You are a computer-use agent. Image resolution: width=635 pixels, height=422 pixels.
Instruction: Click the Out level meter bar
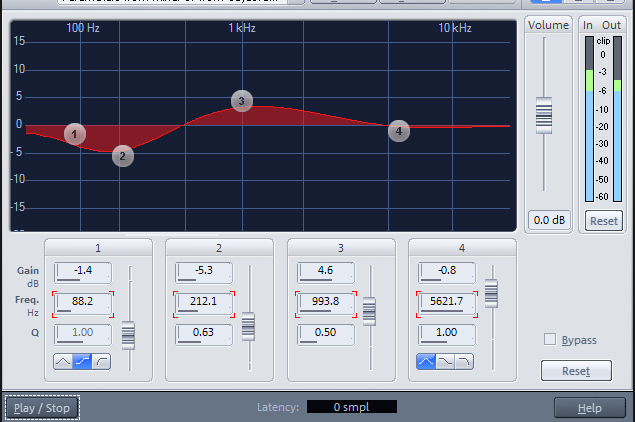(x=617, y=119)
